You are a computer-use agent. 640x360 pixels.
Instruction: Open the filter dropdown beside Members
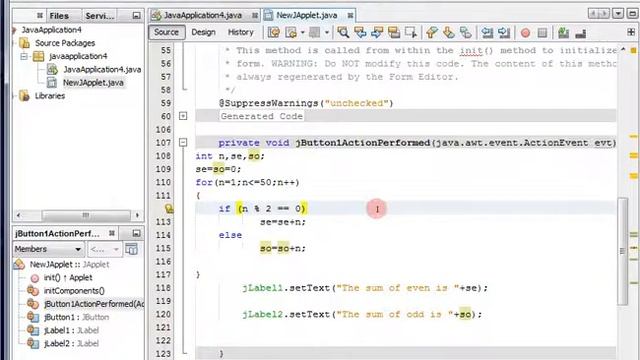(104, 249)
